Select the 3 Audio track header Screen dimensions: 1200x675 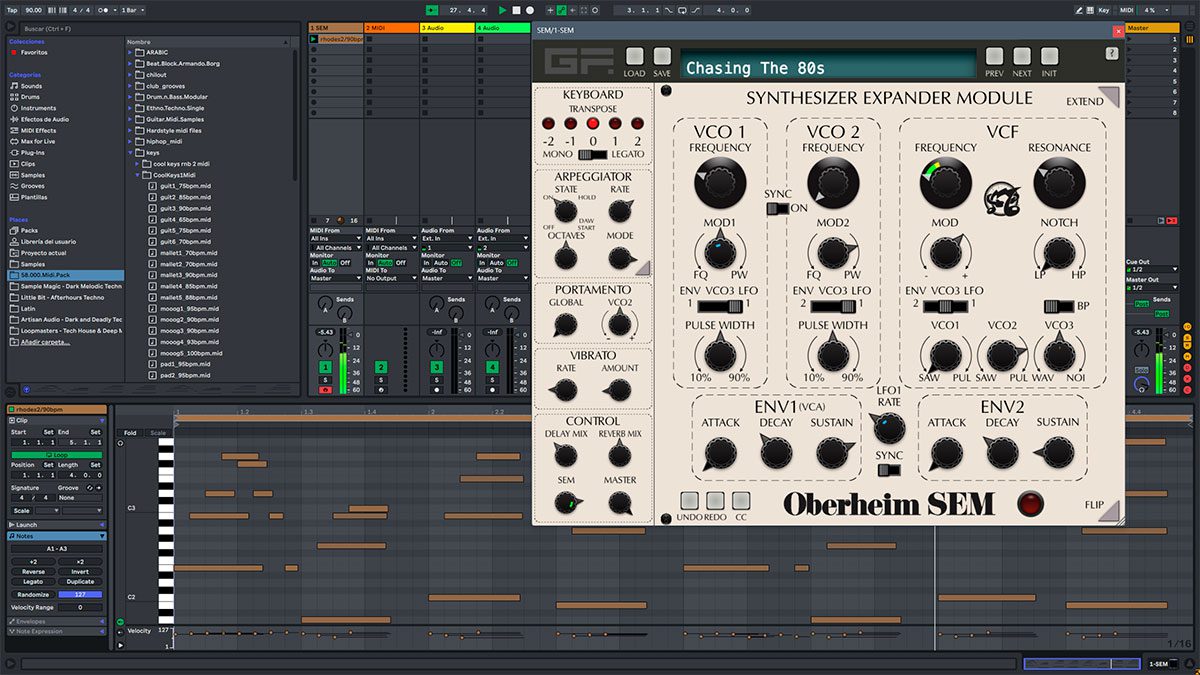click(x=446, y=28)
